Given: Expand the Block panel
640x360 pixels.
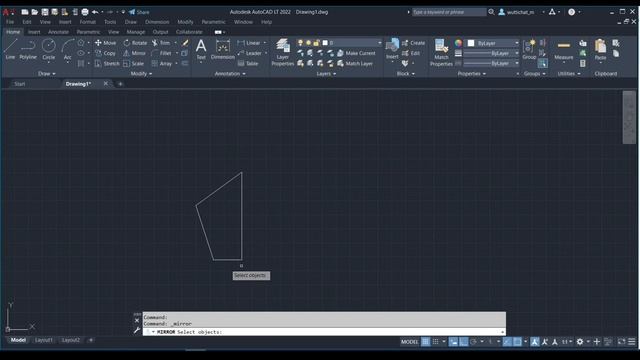Looking at the screenshot, I should click(x=406, y=74).
